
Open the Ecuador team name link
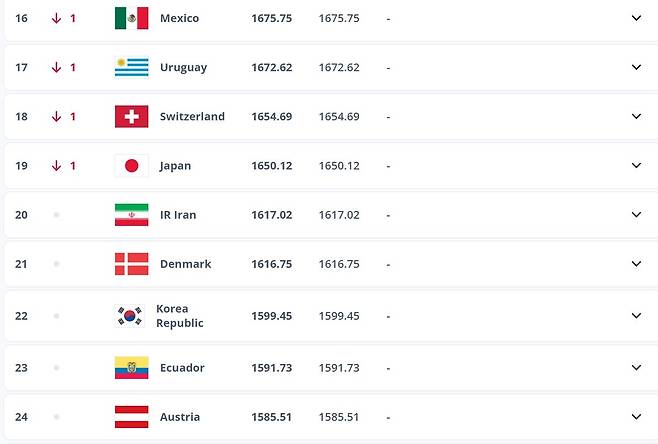click(x=182, y=368)
